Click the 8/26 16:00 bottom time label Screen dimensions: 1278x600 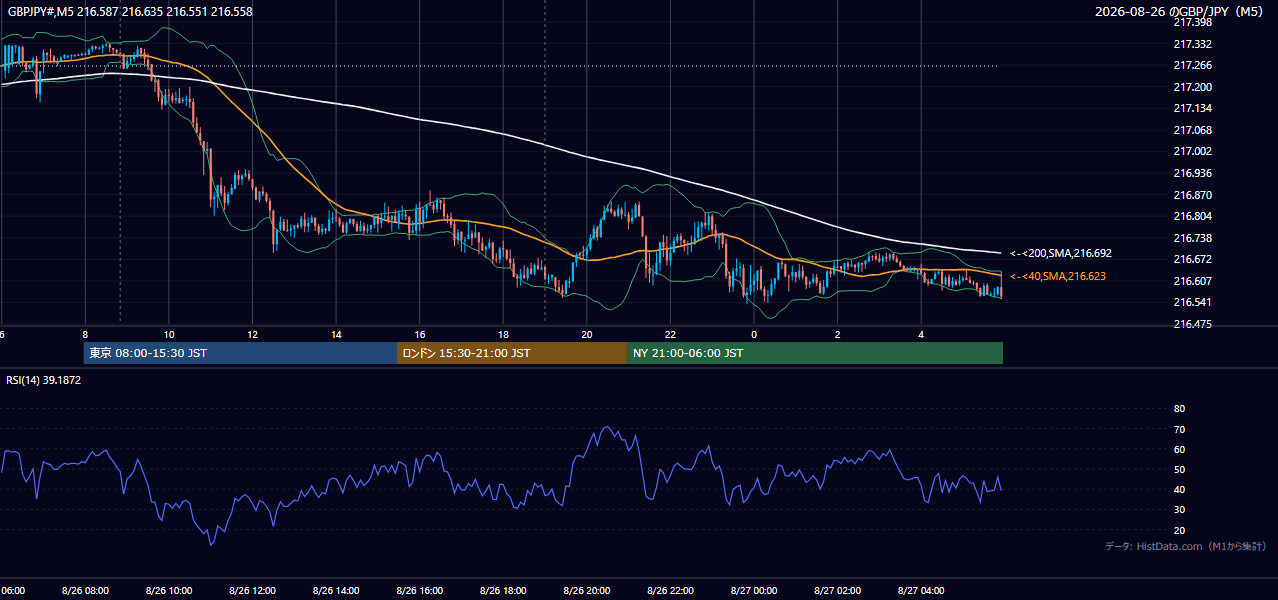419,590
